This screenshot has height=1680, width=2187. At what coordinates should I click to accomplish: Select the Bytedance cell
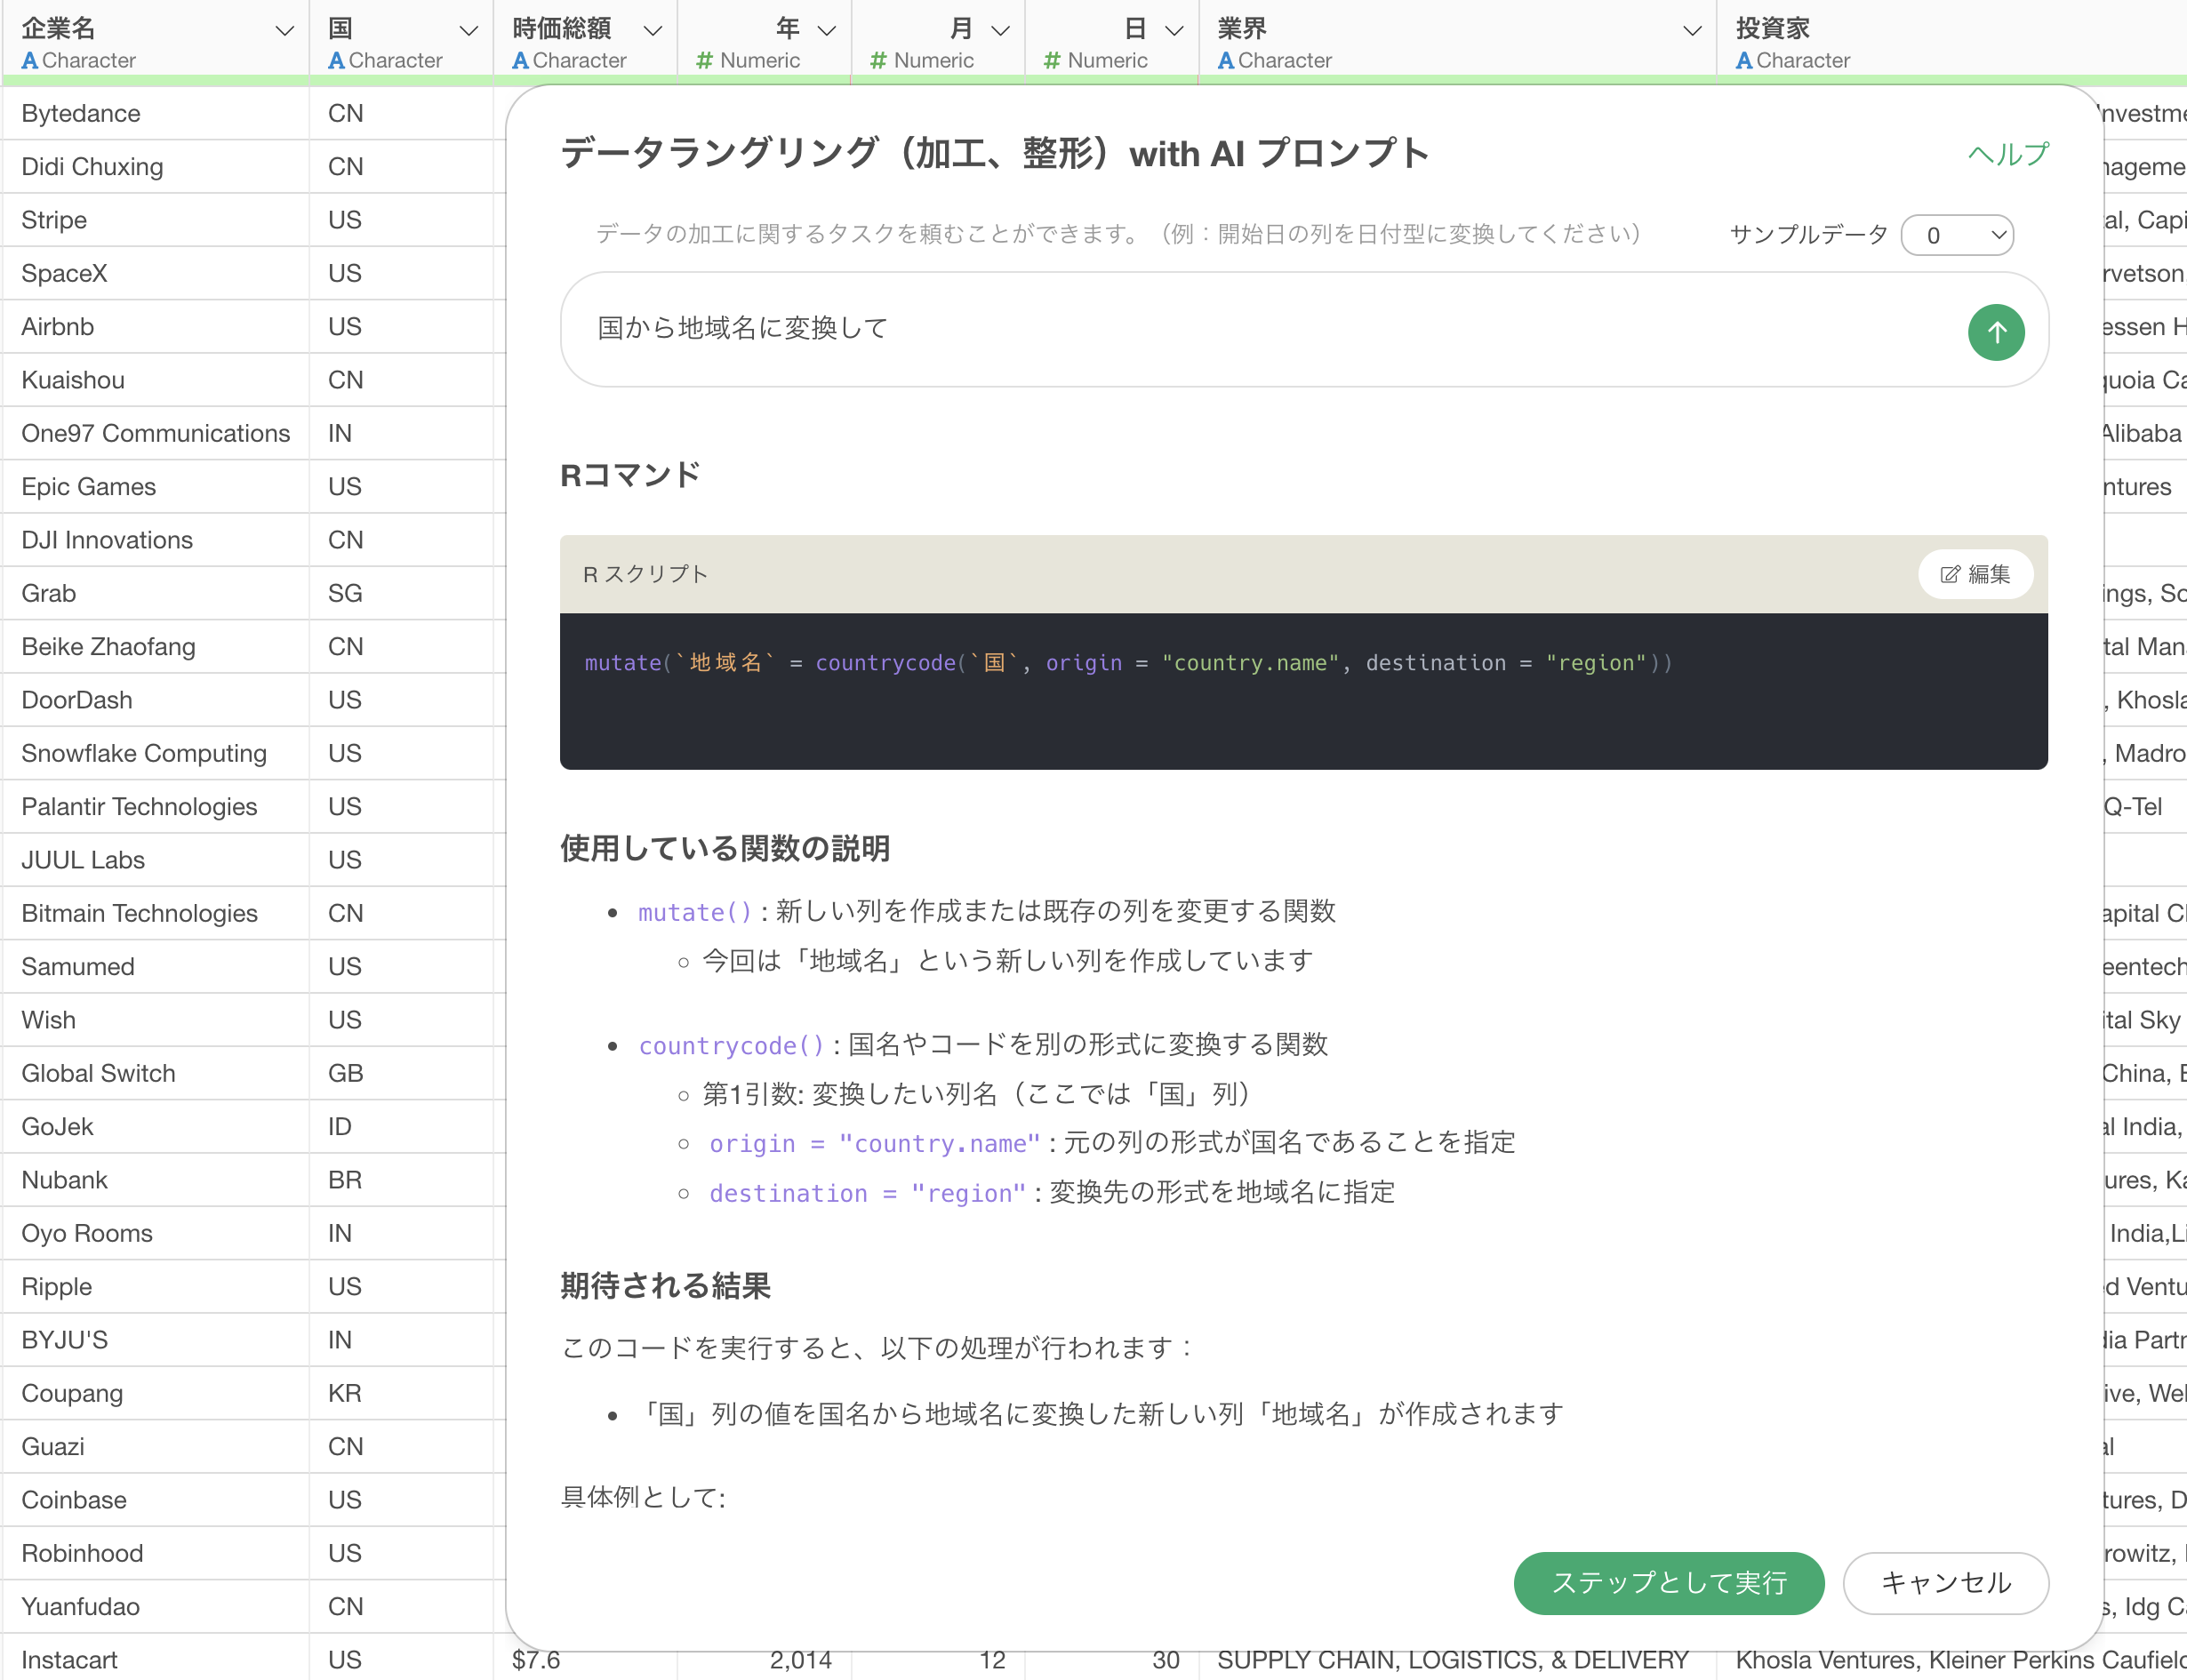(155, 113)
